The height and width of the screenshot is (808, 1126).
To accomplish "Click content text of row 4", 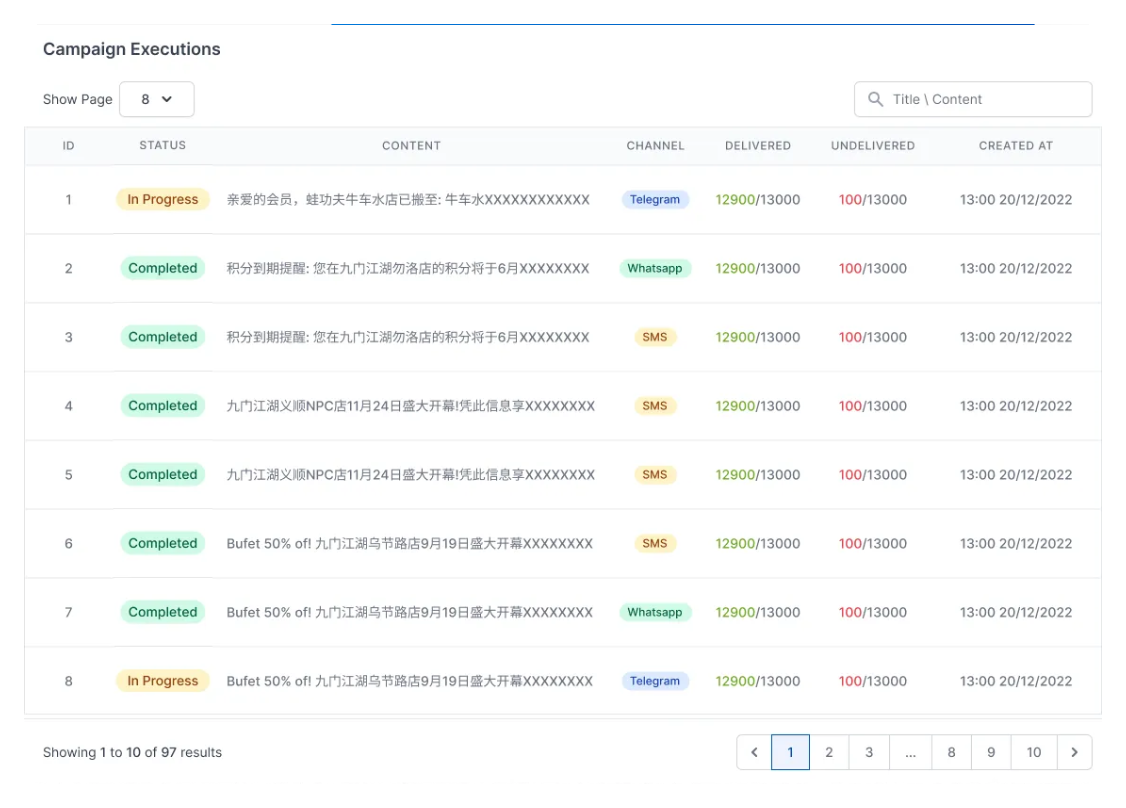I will click(411, 406).
